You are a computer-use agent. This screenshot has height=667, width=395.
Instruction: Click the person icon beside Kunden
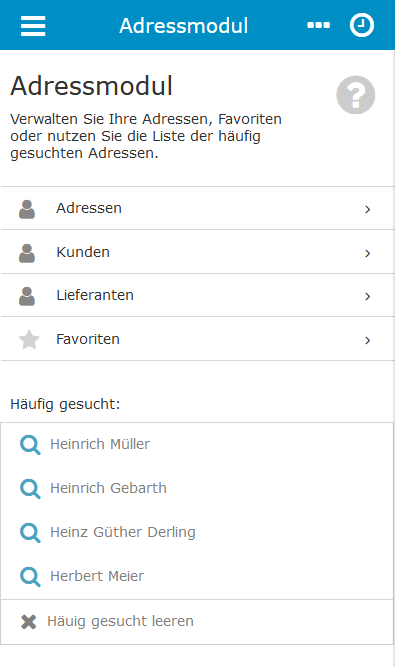tap(27, 253)
